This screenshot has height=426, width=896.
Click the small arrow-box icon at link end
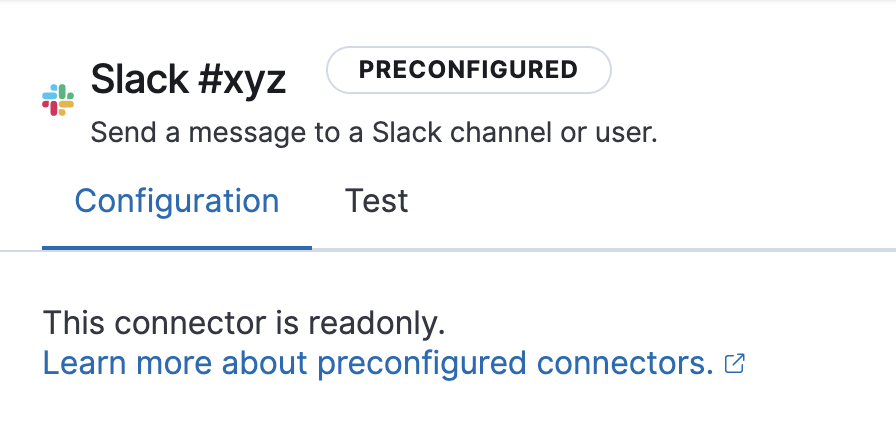click(x=734, y=364)
